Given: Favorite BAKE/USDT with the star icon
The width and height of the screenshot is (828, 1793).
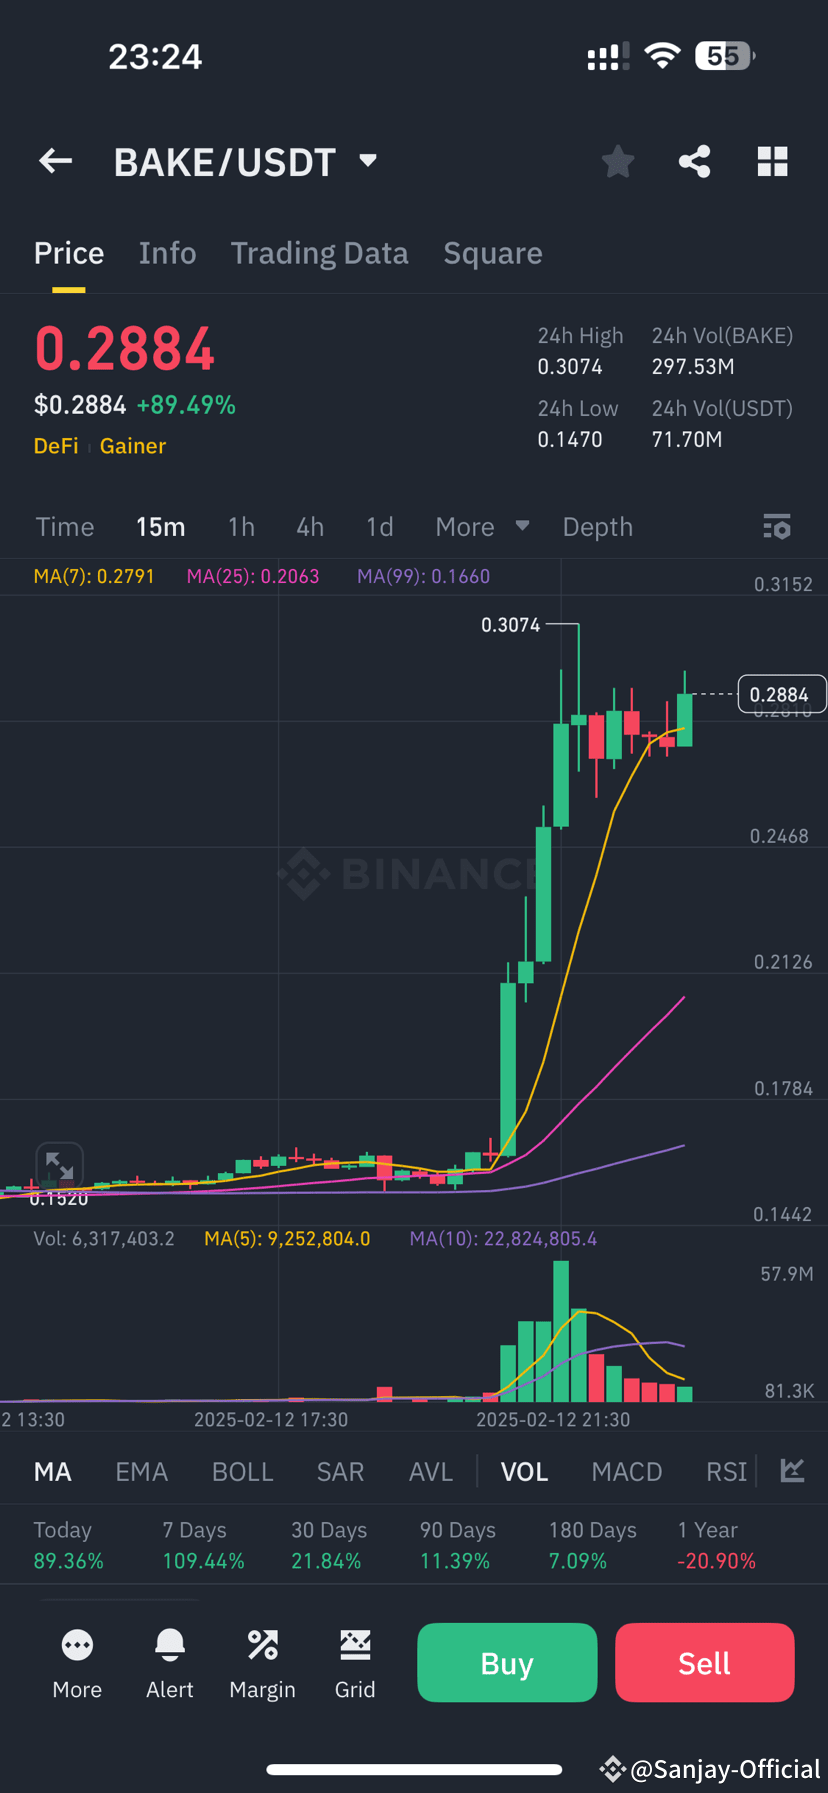Looking at the screenshot, I should click(617, 161).
